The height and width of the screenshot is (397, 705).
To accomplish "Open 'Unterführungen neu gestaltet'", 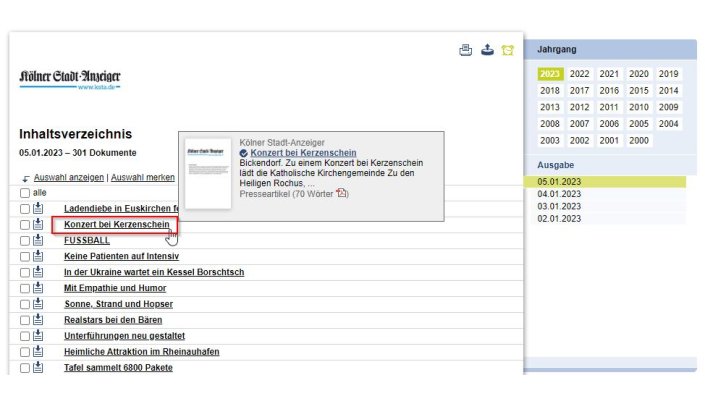I will [x=125, y=335].
